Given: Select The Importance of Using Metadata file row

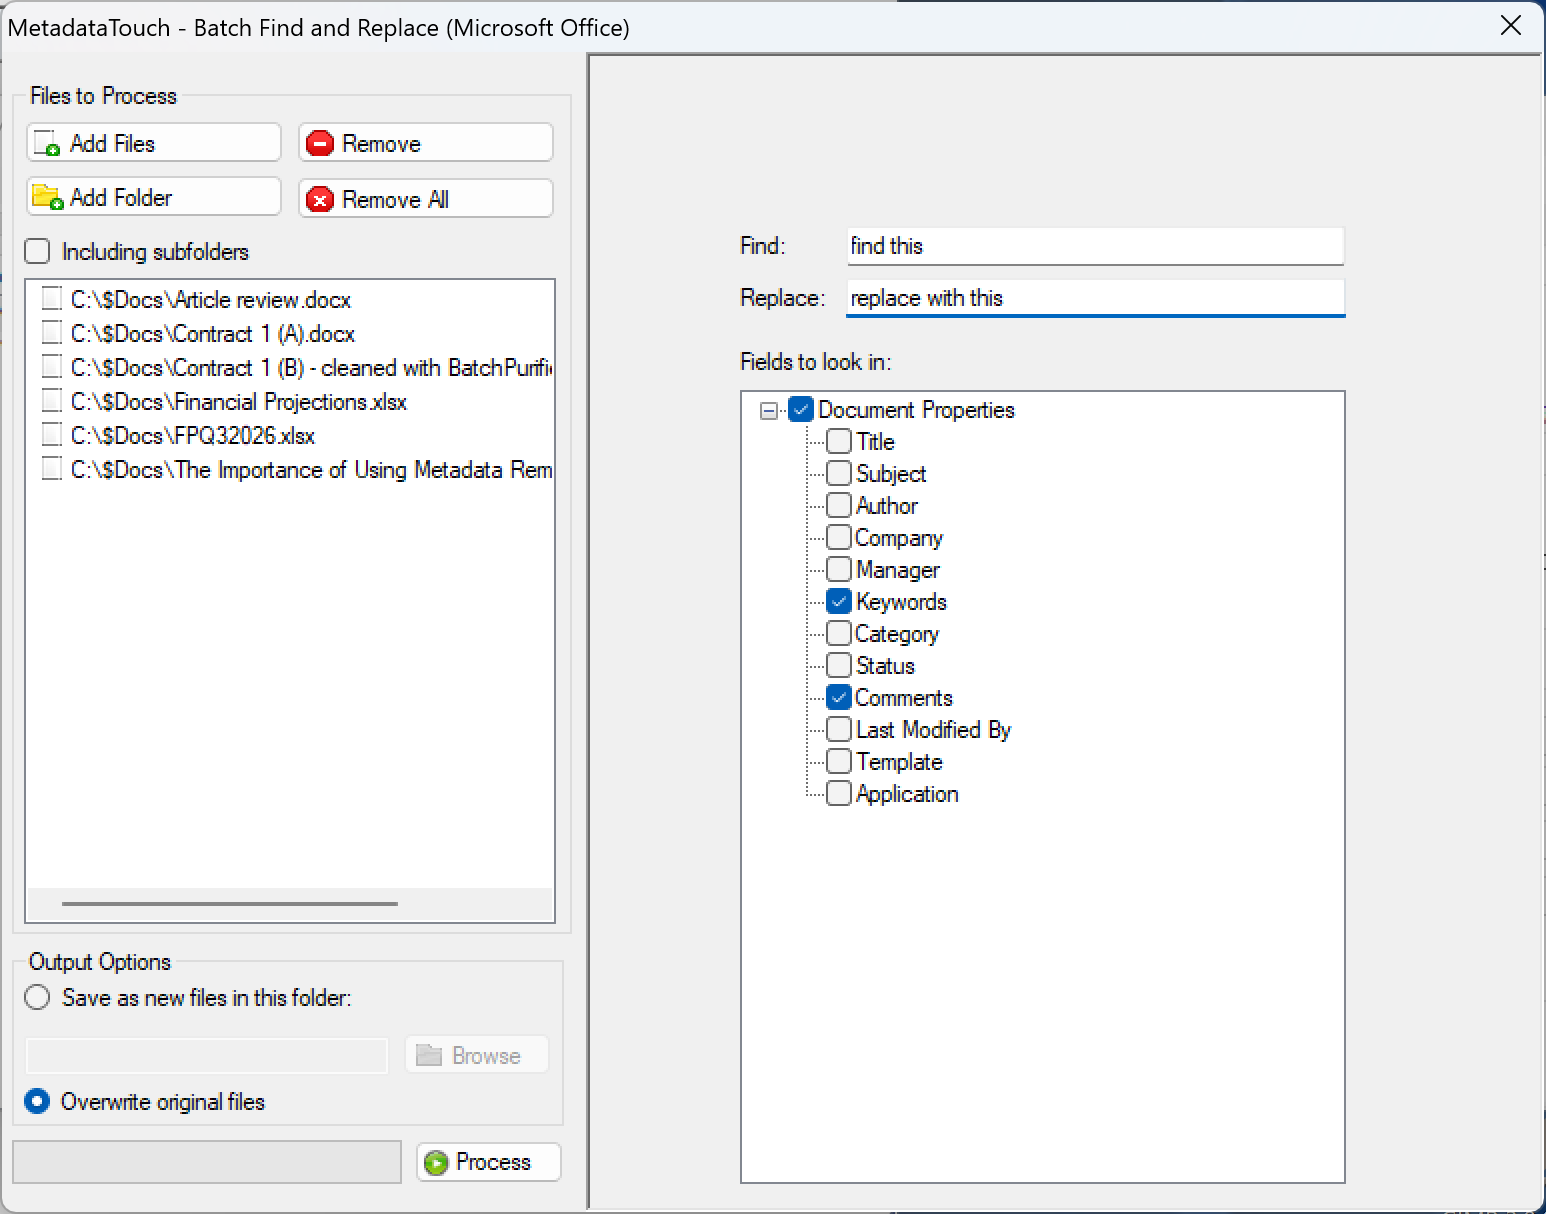Looking at the screenshot, I should tap(298, 469).
